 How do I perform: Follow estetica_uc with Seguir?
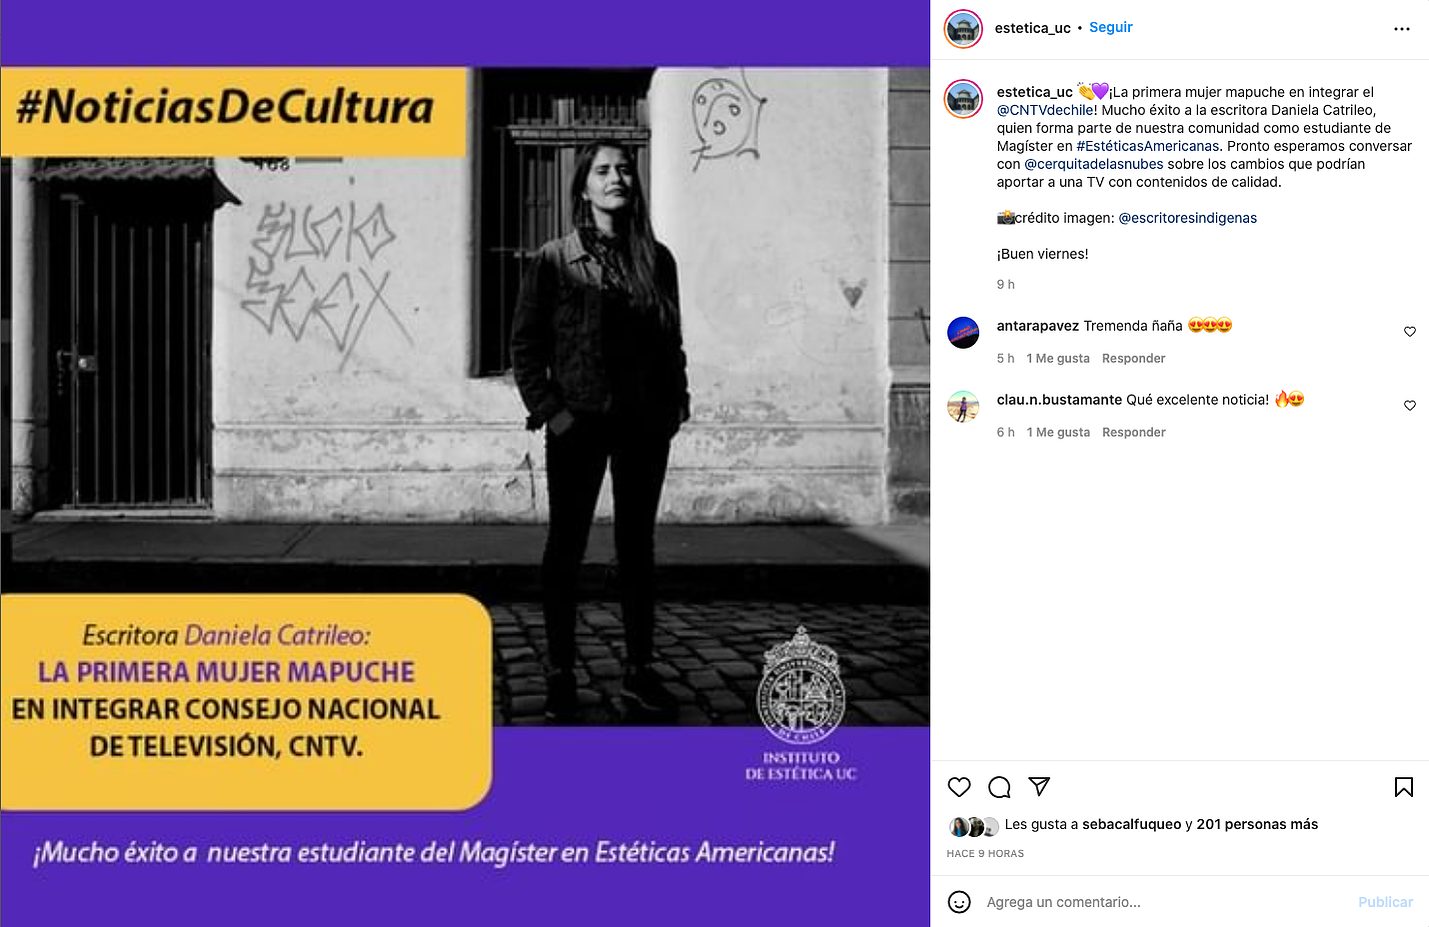pos(1110,28)
